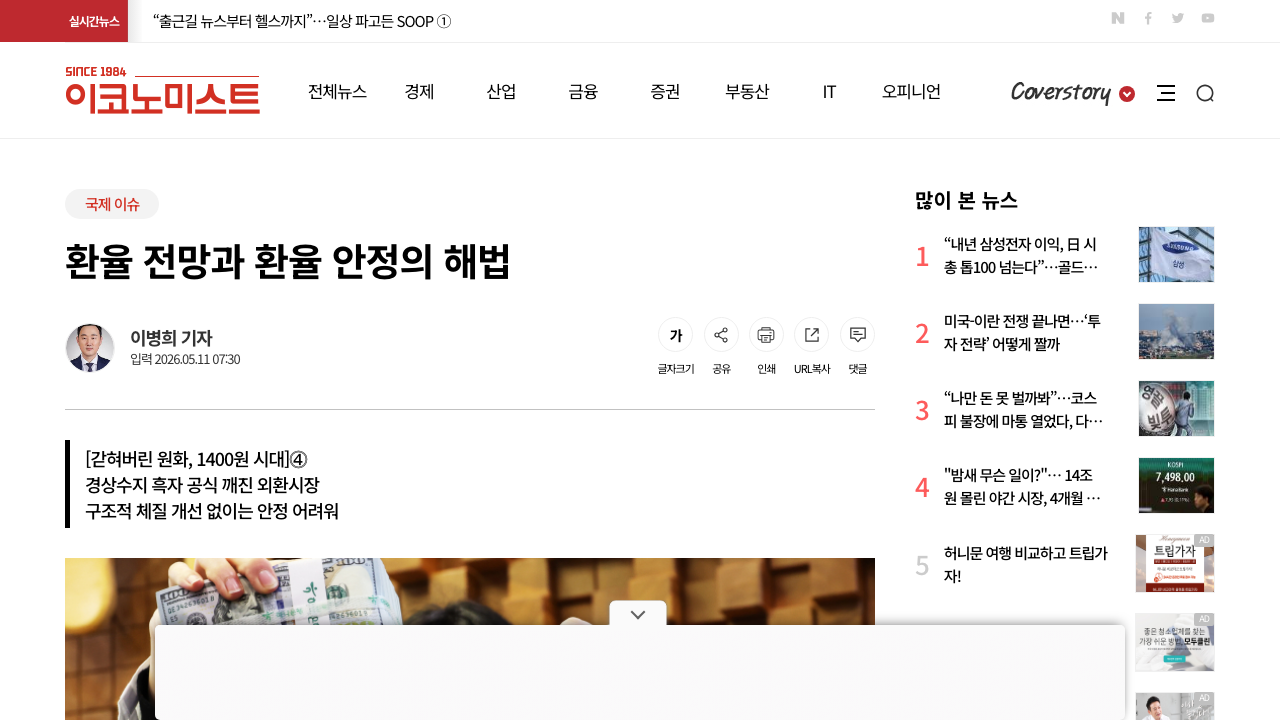Open ranked news 1 about 삼성전자 이익
The width and height of the screenshot is (1280, 720).
pos(1022,255)
